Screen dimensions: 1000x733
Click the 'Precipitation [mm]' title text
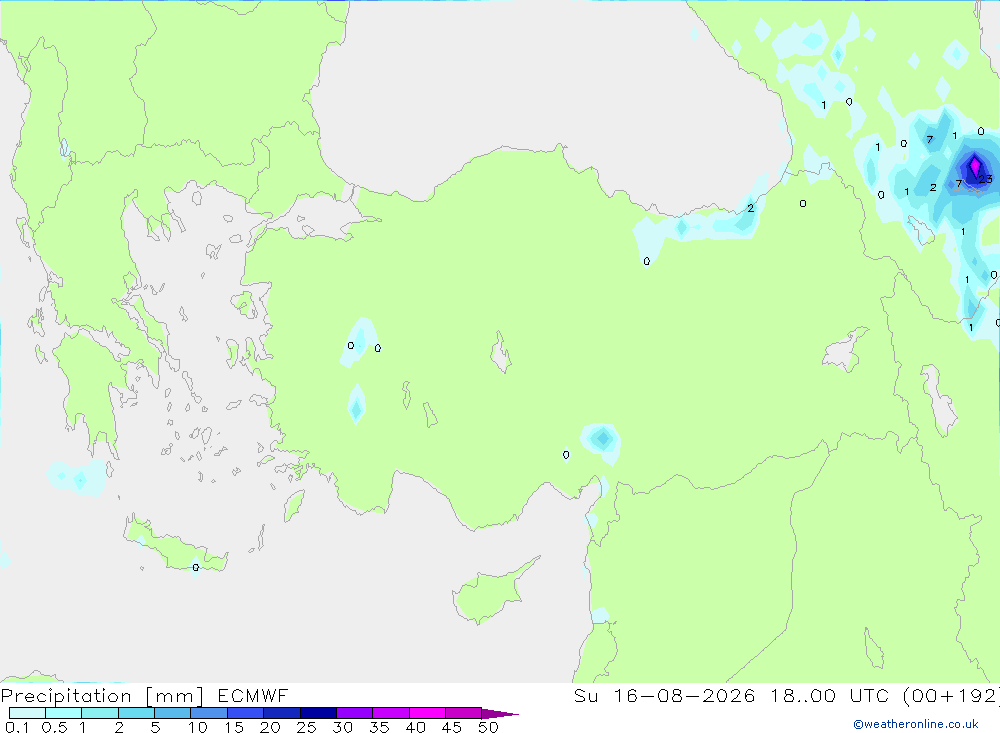(102, 696)
